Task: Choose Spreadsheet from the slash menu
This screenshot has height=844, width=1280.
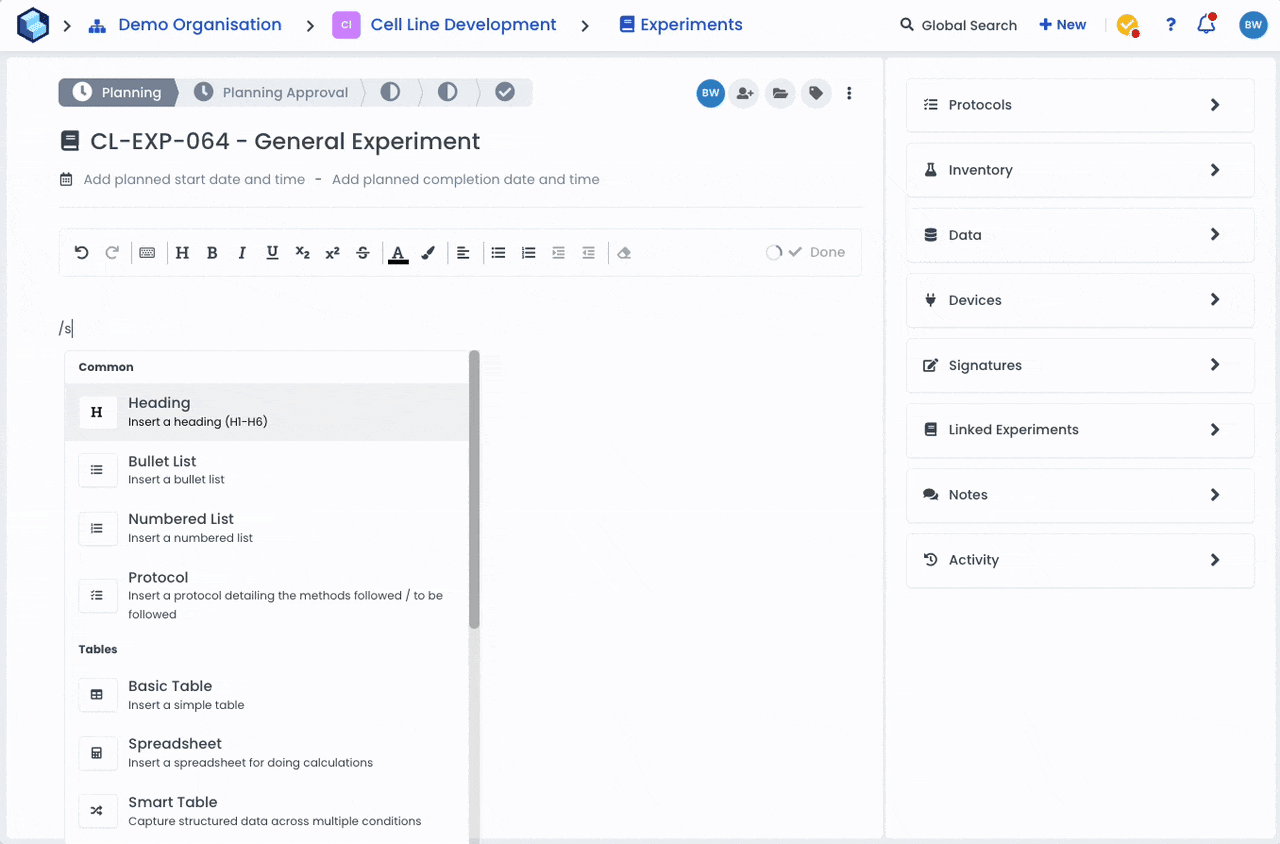Action: (266, 753)
